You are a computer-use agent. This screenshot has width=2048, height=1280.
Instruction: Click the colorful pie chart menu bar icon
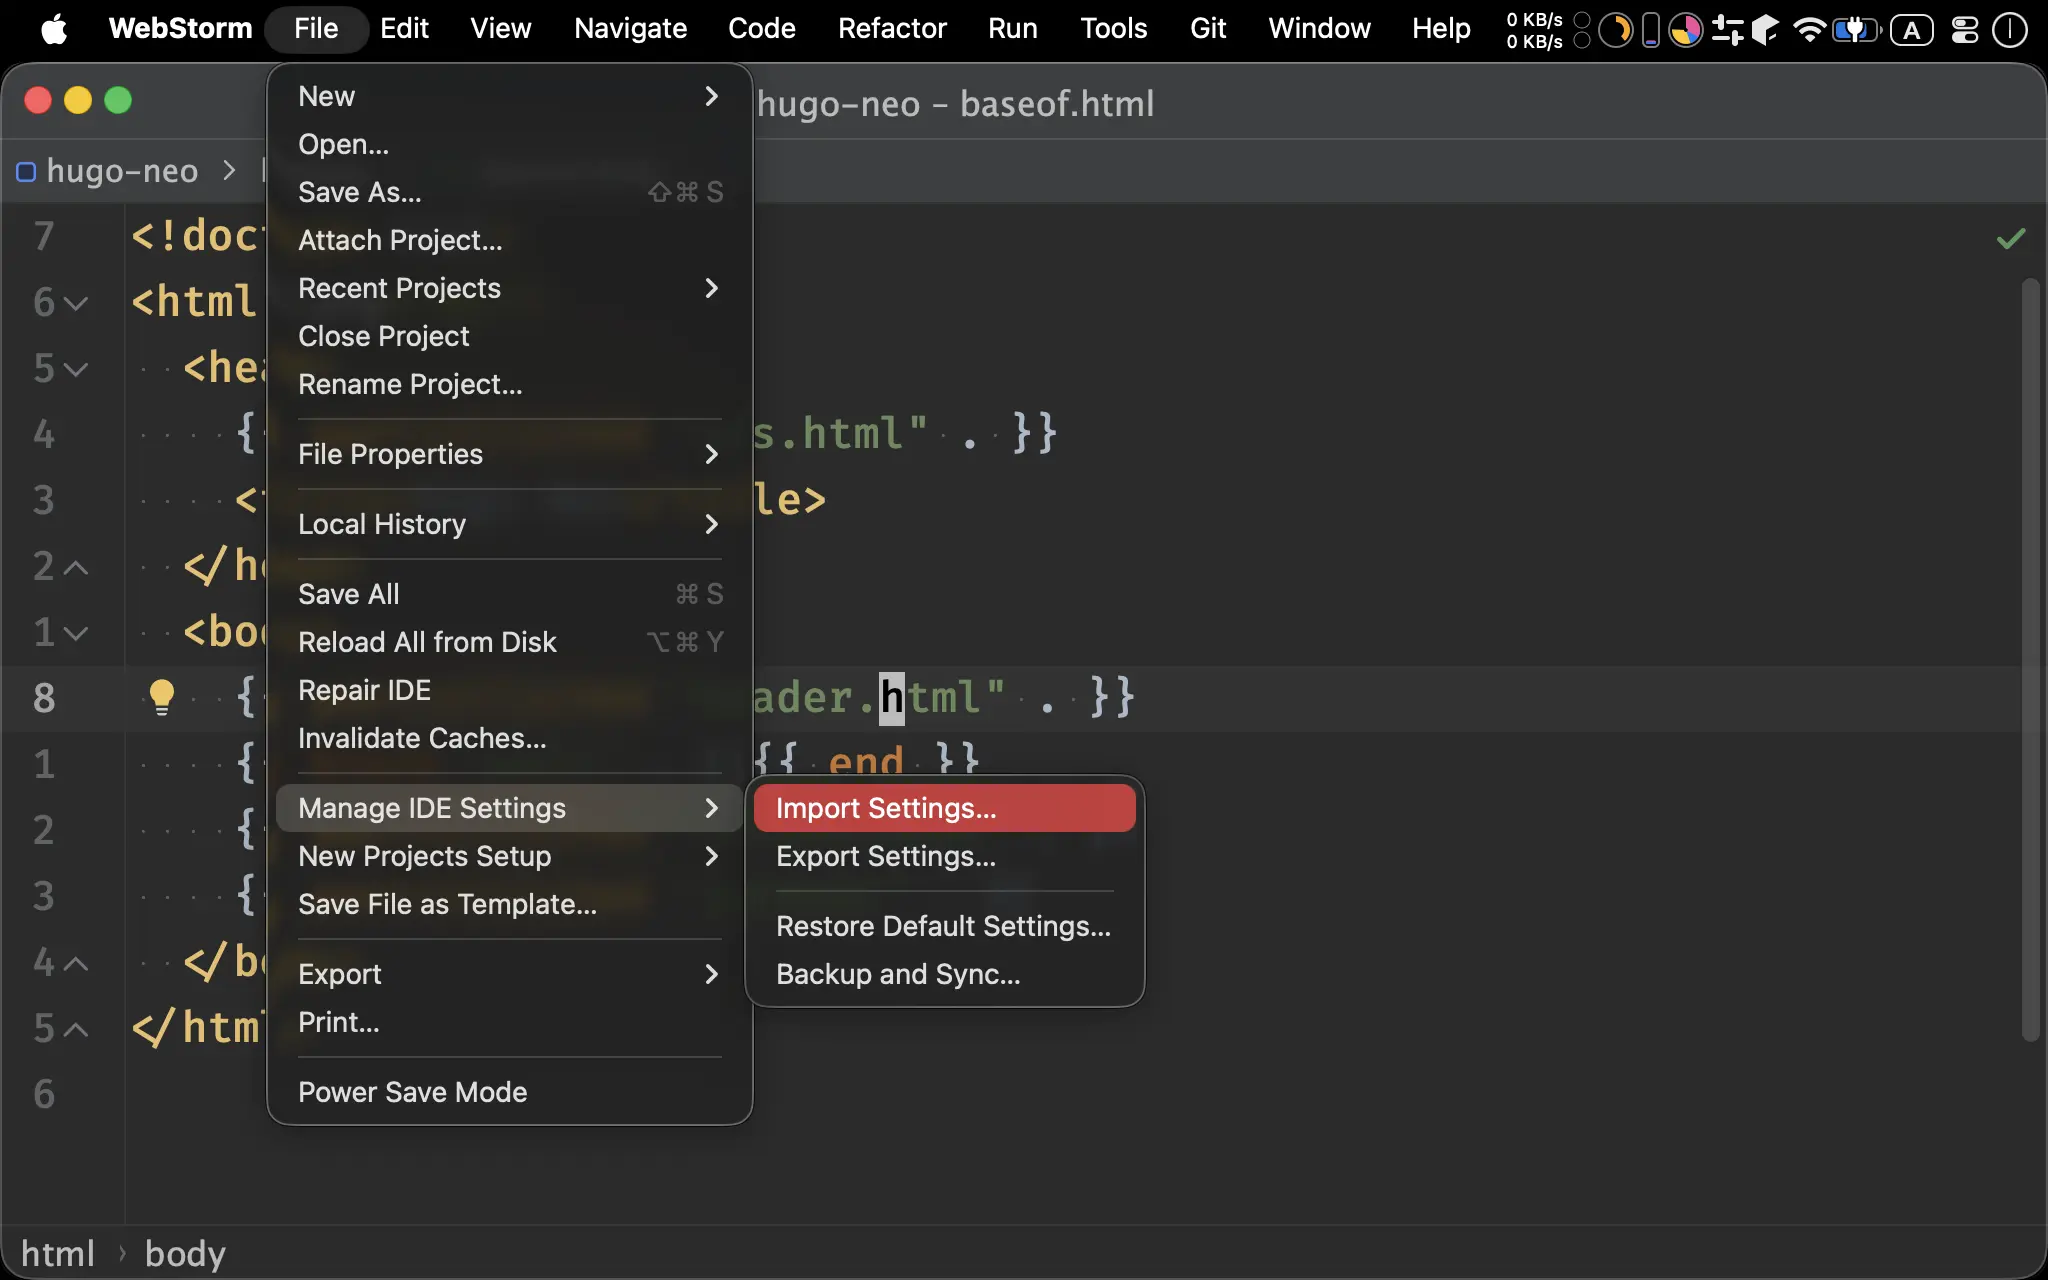point(1686,30)
